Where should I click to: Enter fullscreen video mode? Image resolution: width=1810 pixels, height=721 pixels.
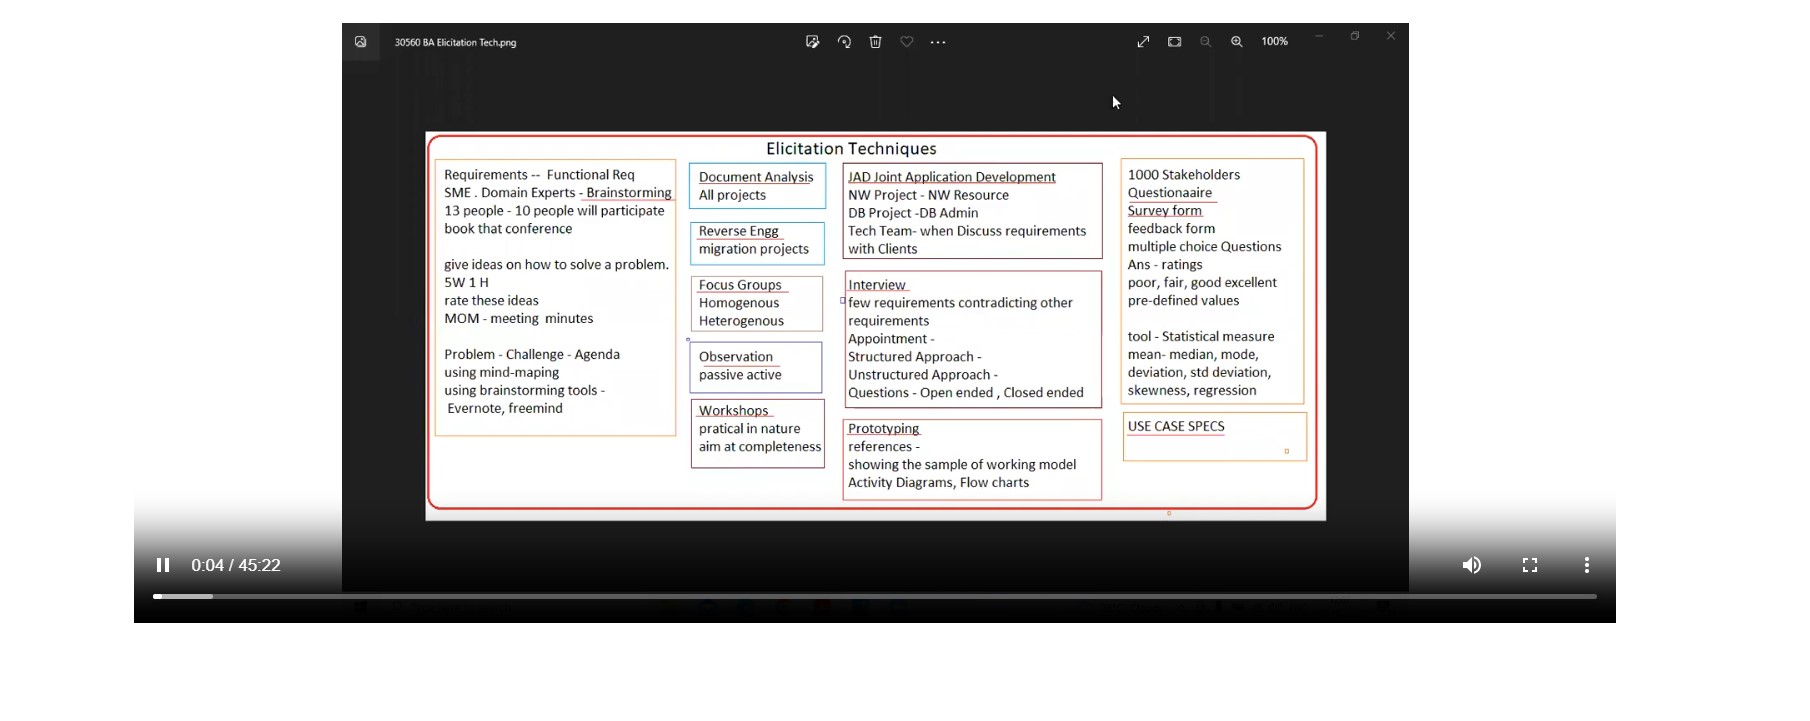pyautogui.click(x=1529, y=565)
